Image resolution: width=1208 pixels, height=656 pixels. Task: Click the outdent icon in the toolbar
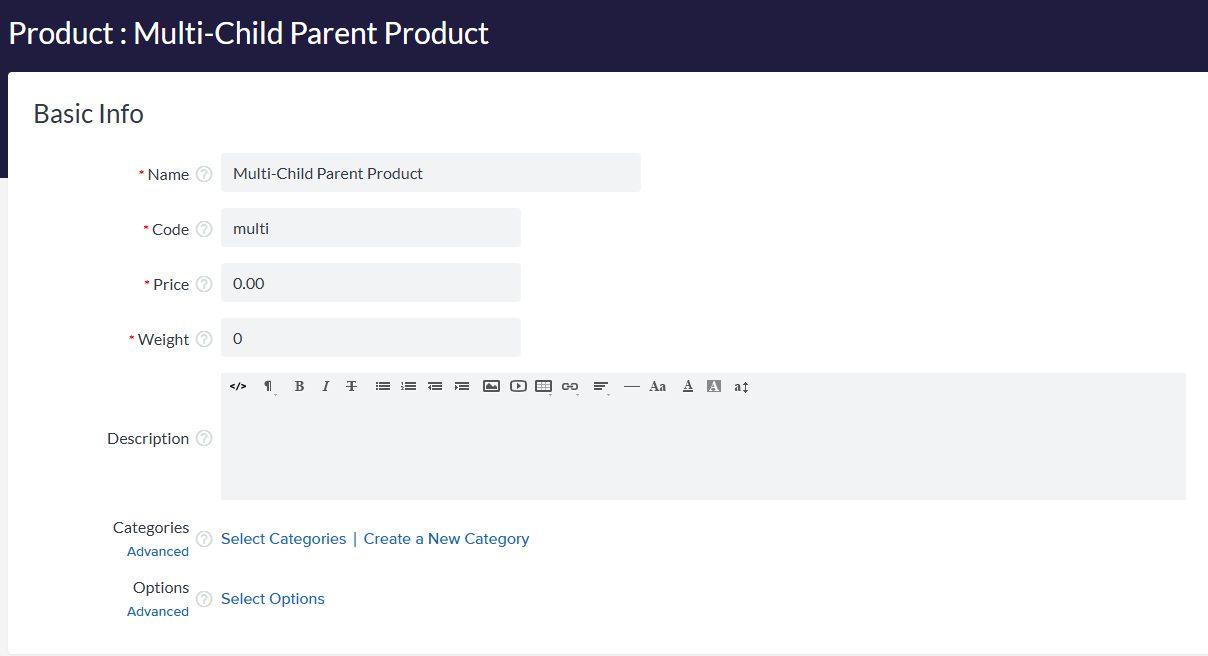tap(435, 386)
